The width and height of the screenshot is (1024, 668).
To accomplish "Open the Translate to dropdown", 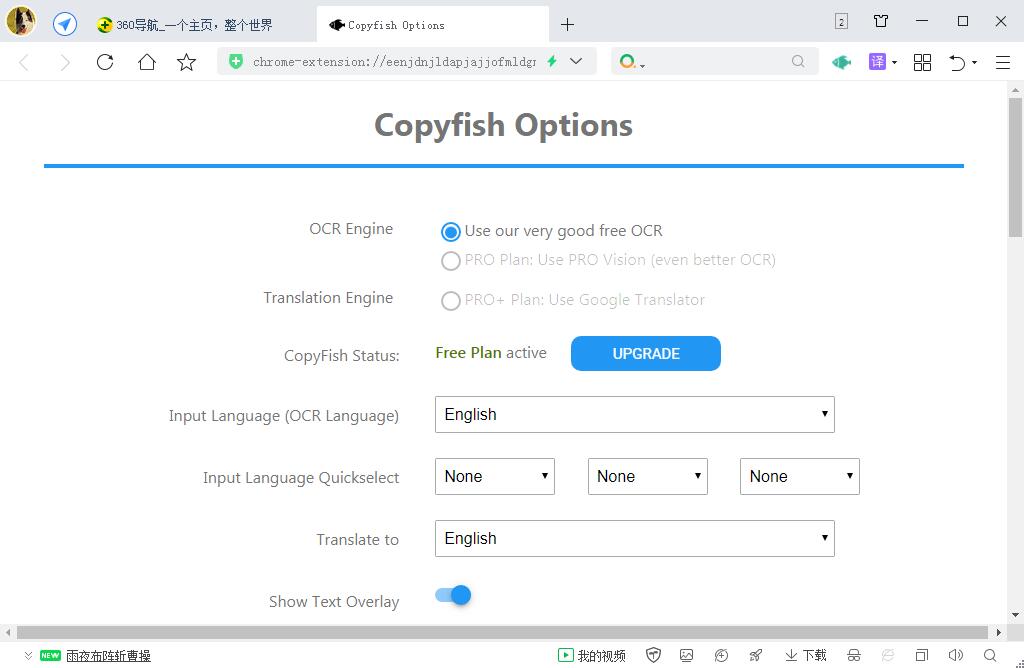I will click(635, 539).
